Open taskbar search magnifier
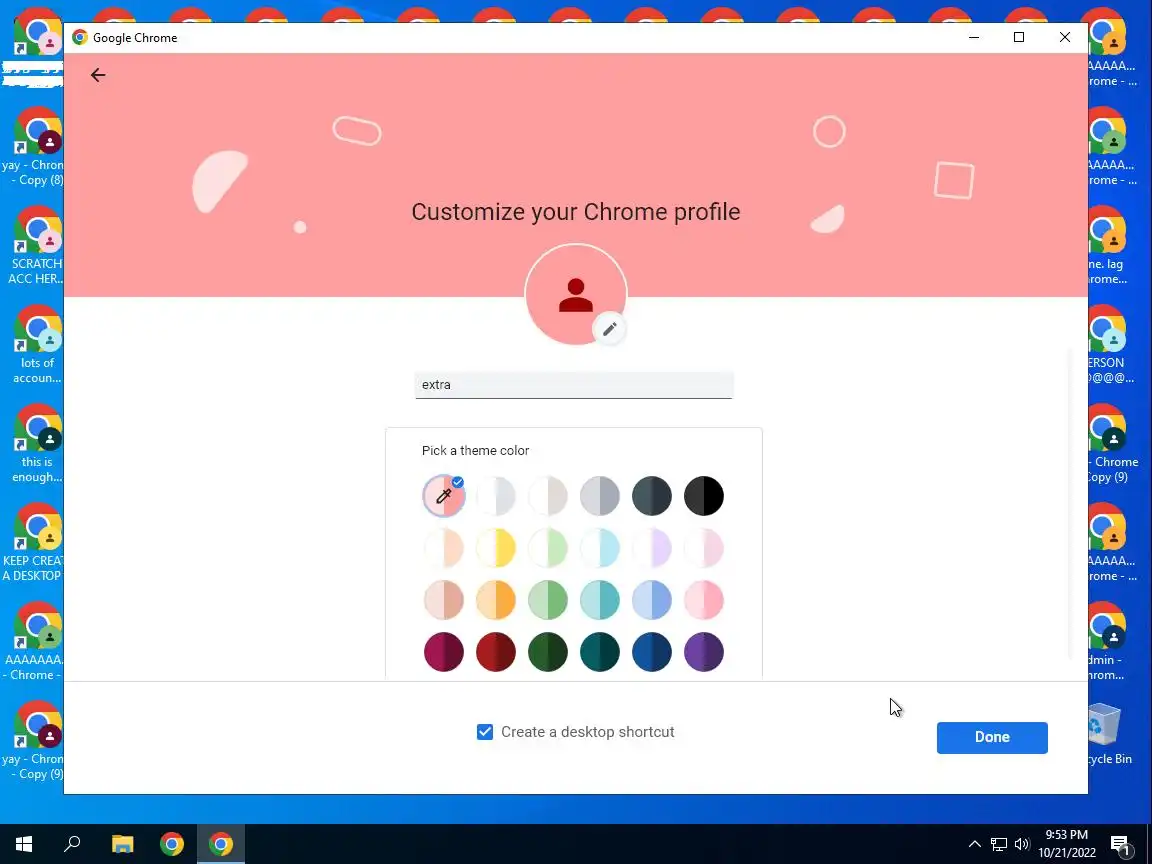This screenshot has height=864, width=1152. click(72, 843)
